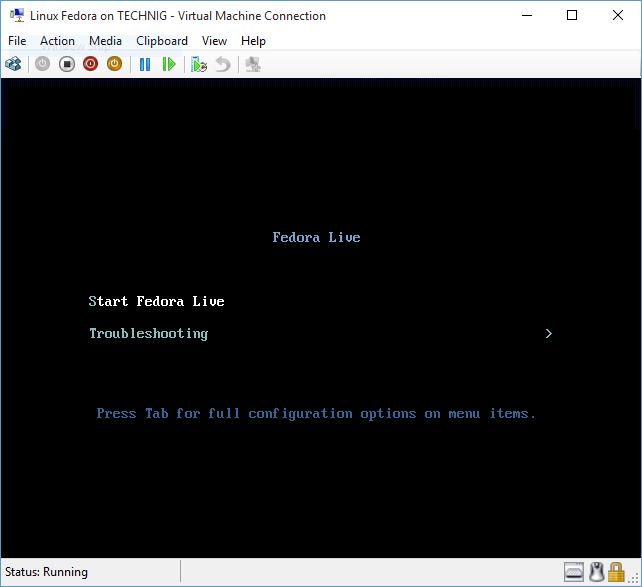The image size is (642, 587).
Task: Create a checkpoint using the toolbar icon
Action: 199,64
